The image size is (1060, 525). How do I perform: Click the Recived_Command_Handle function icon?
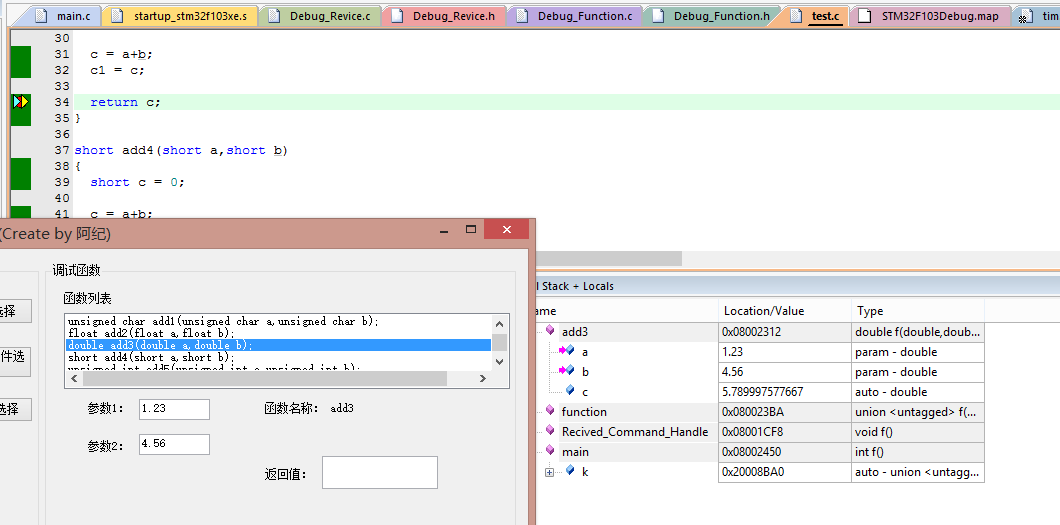[x=550, y=431]
